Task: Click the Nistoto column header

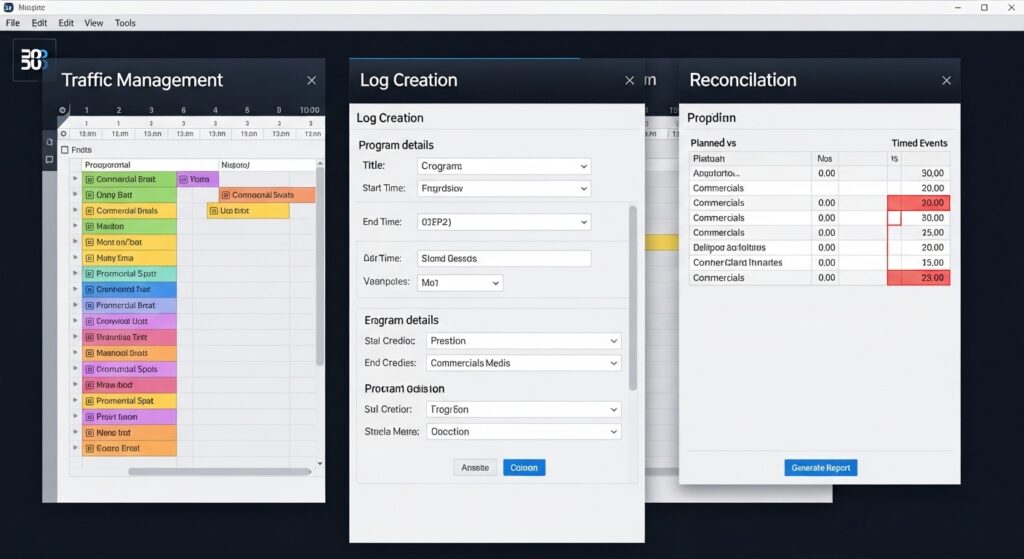Action: pos(235,165)
